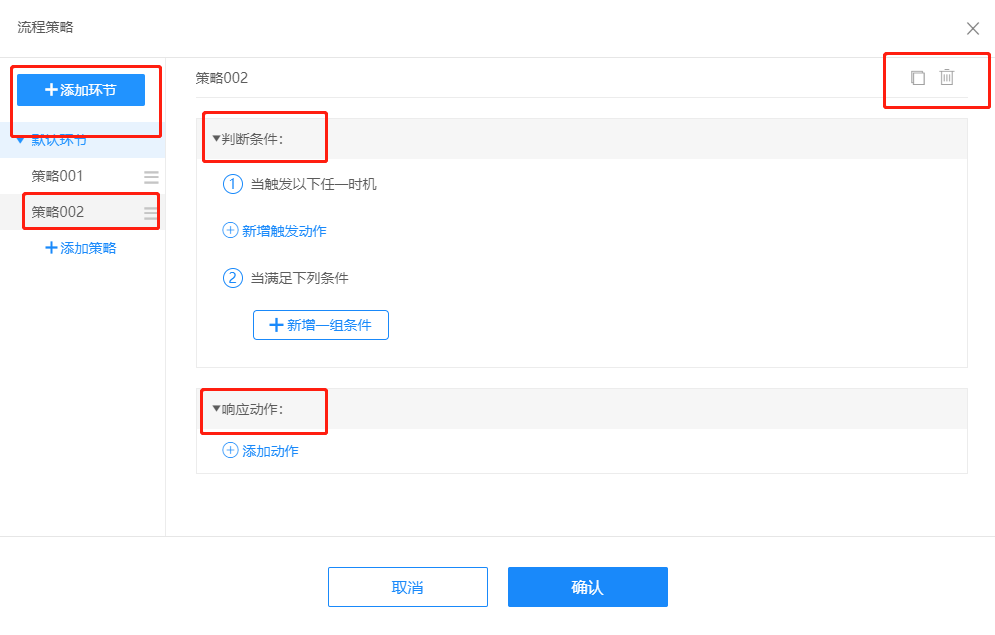Collapse the 默认环节 tree node
995x635 pixels.
tap(20, 140)
